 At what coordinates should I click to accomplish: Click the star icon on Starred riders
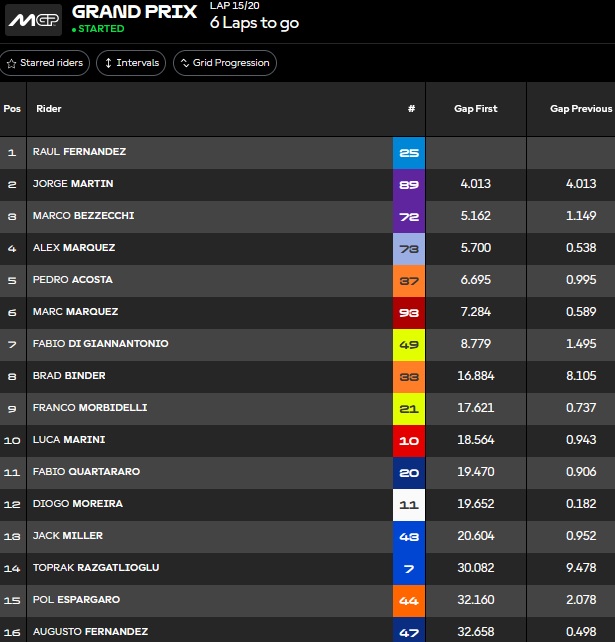coord(11,63)
